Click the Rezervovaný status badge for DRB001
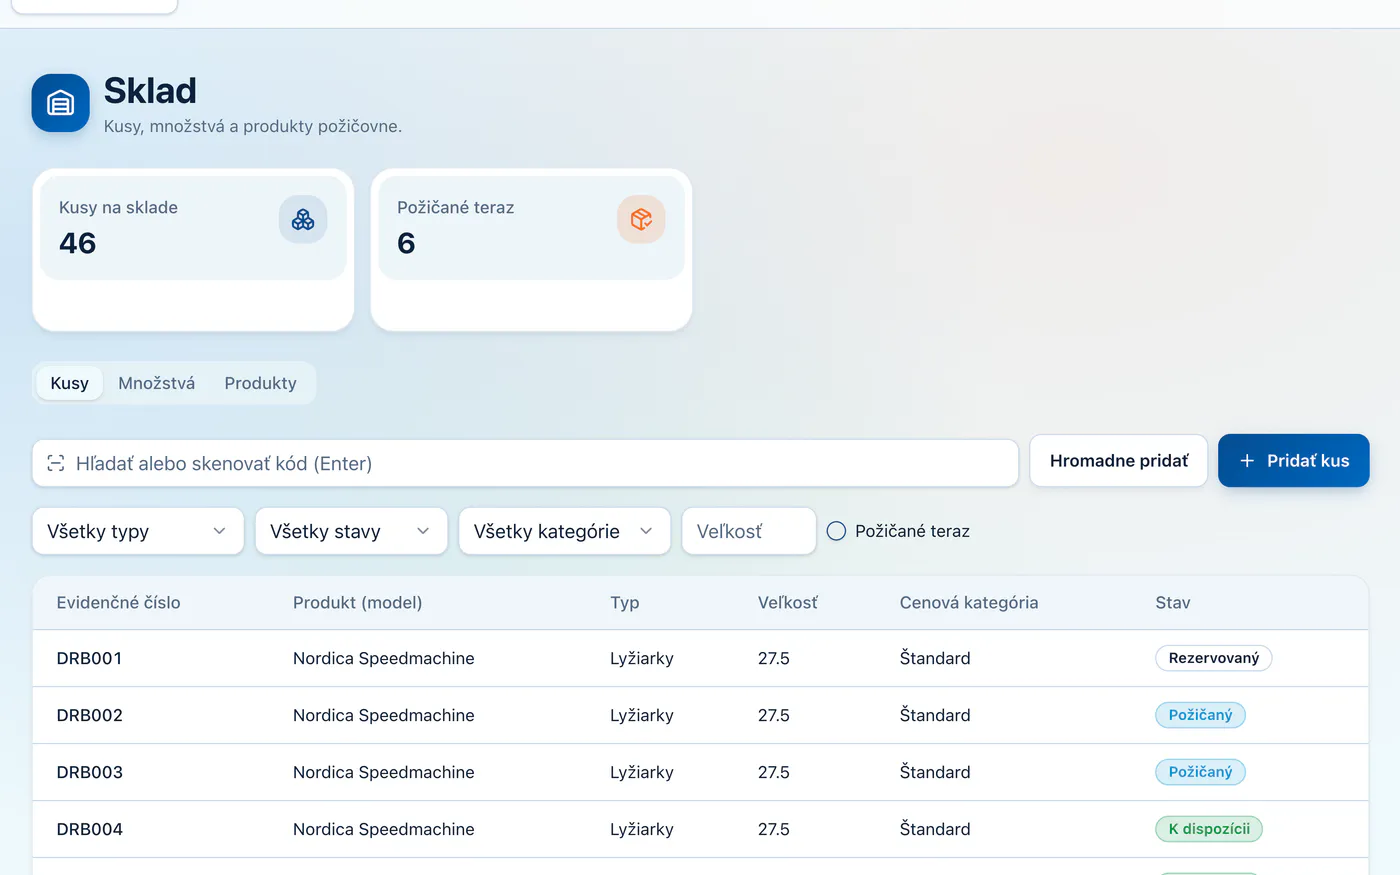The height and width of the screenshot is (875, 1400). pos(1214,658)
